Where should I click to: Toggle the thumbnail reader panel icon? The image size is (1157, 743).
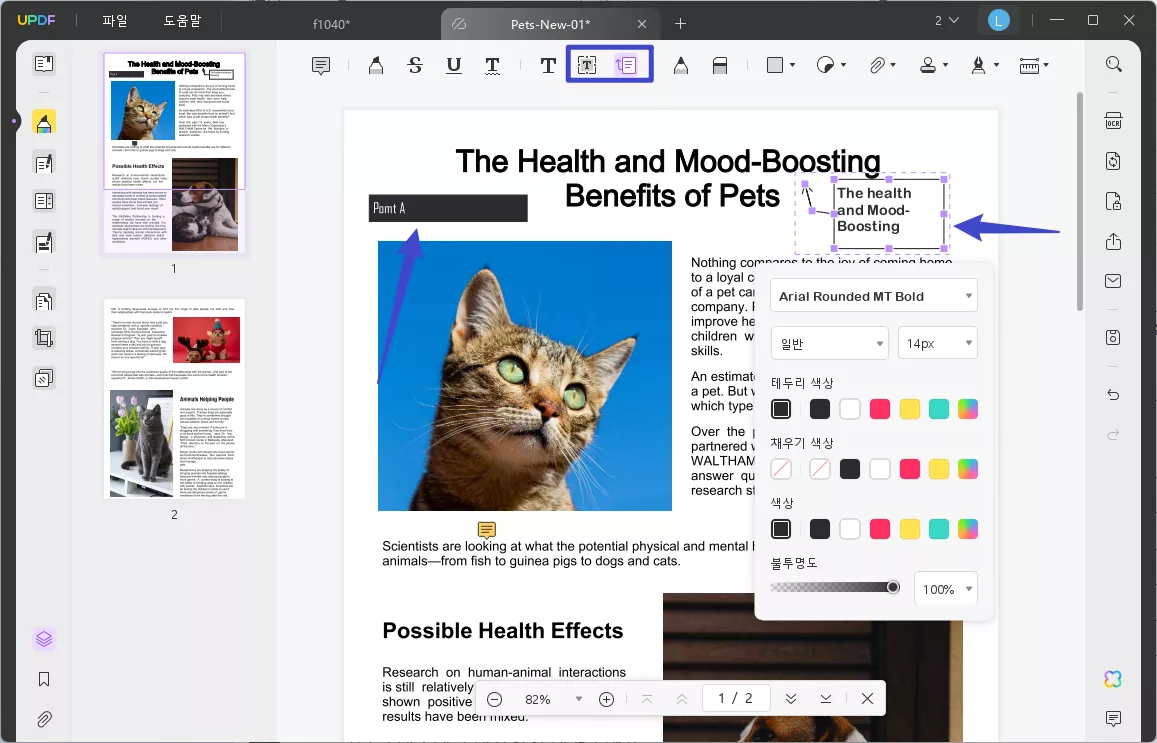44,64
